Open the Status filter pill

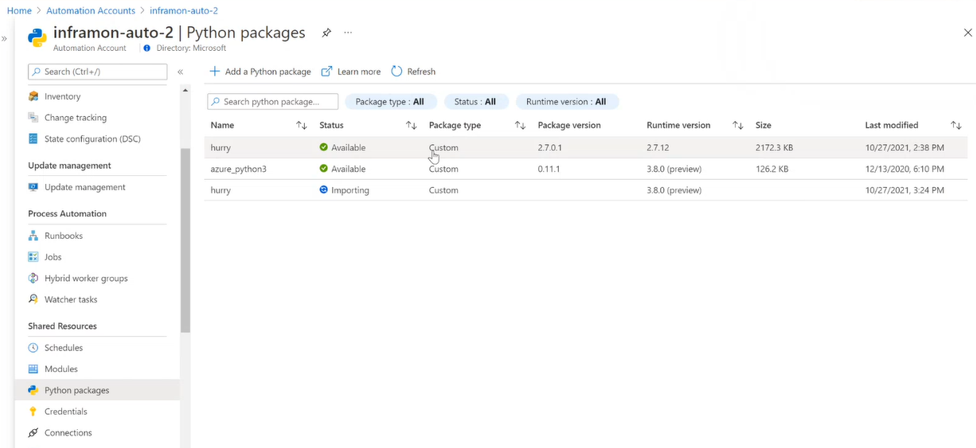[x=475, y=102]
